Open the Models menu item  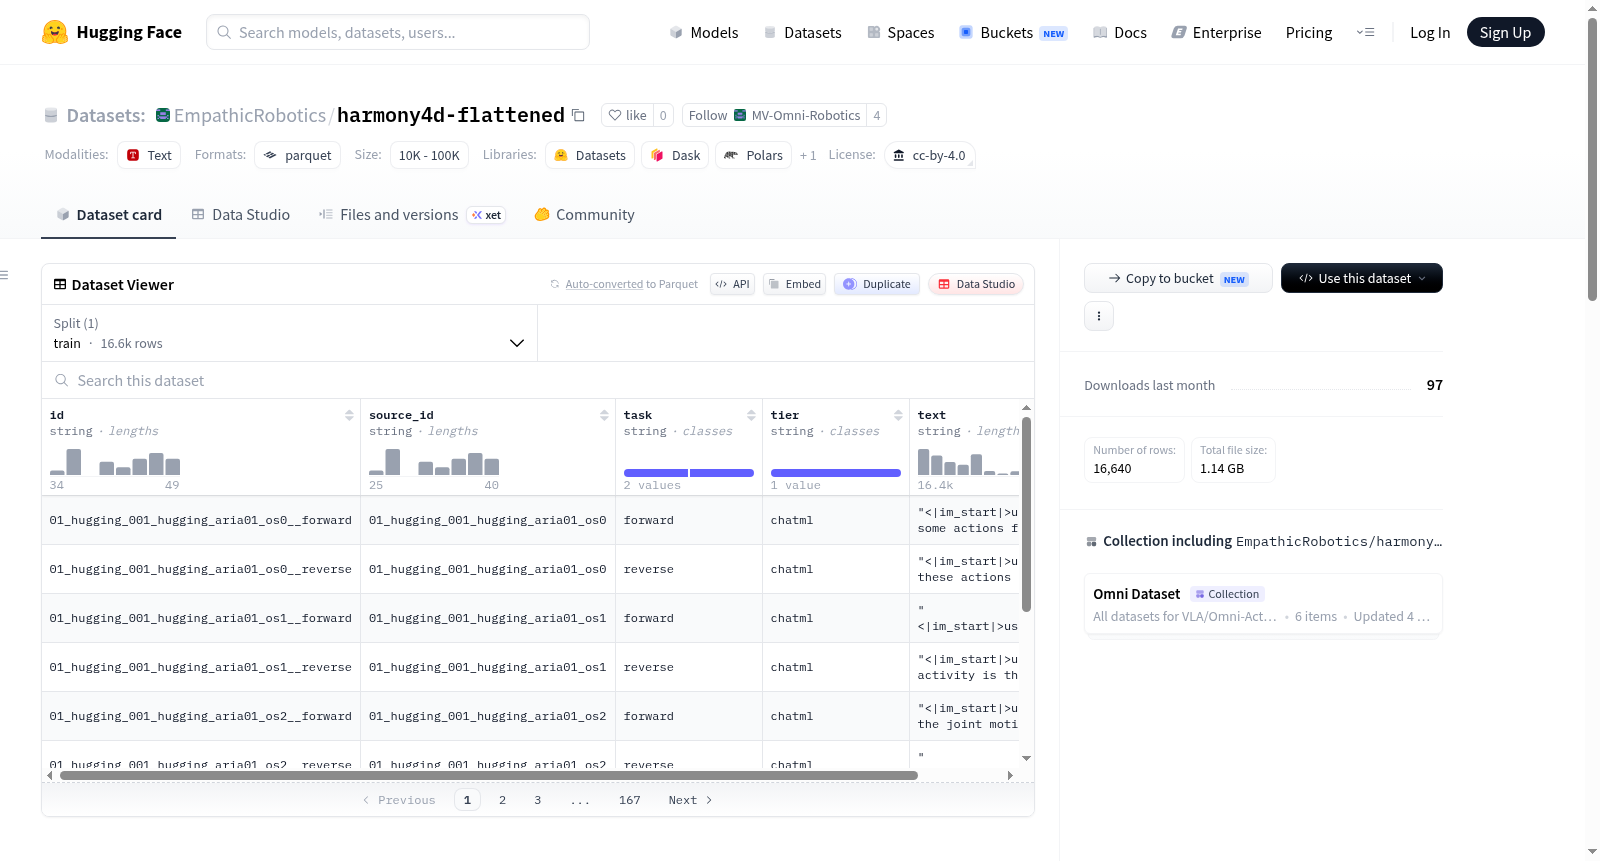click(x=704, y=32)
